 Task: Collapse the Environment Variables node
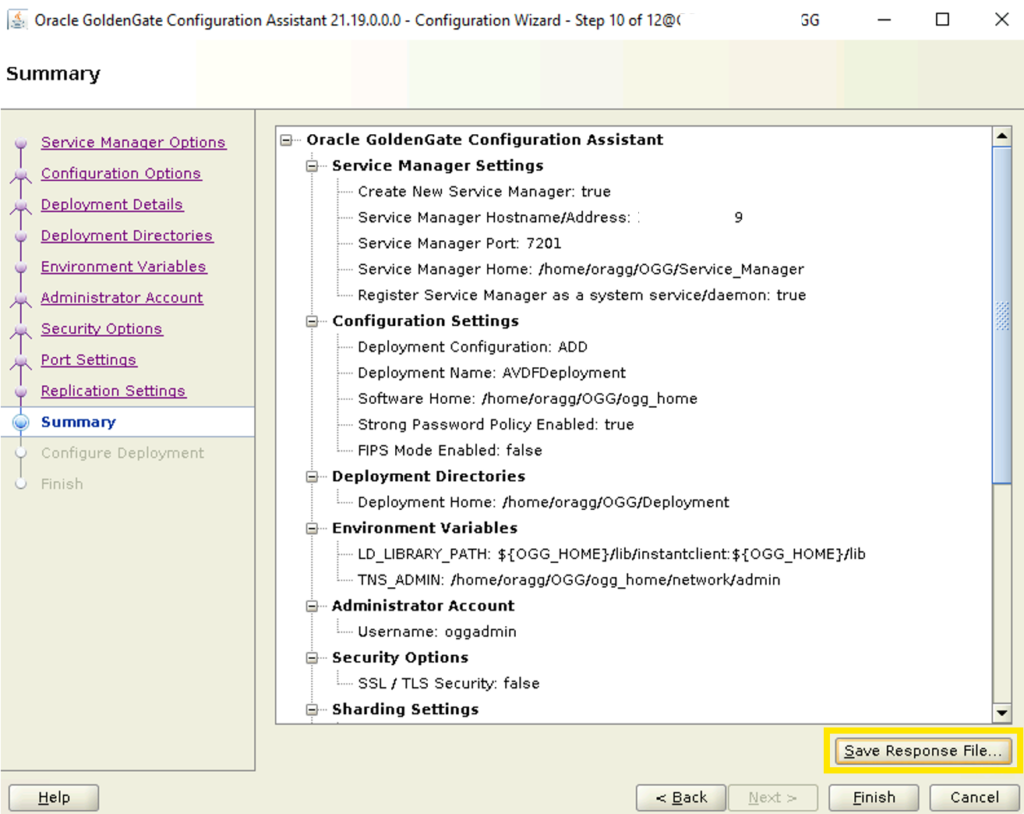pos(312,529)
